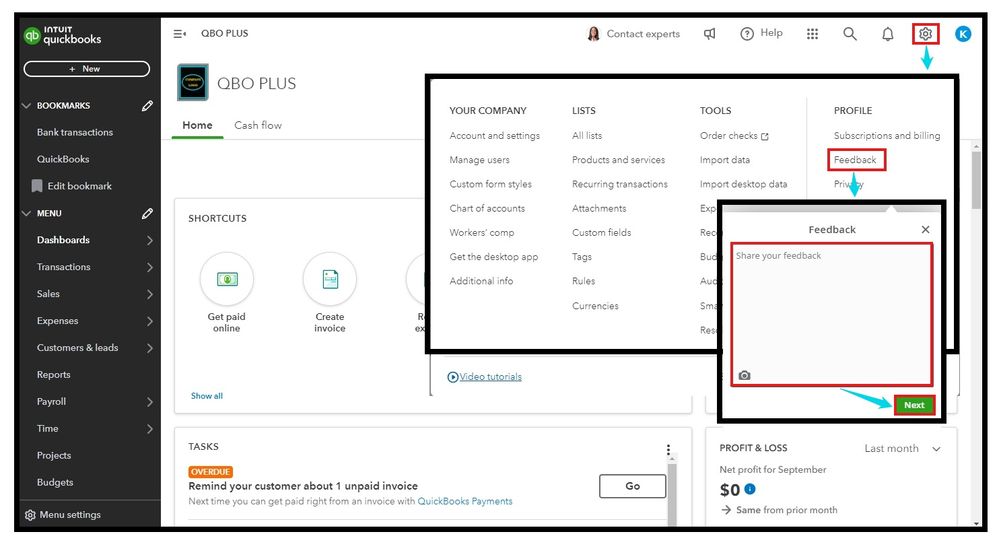Open Currencies list

pyautogui.click(x=595, y=306)
